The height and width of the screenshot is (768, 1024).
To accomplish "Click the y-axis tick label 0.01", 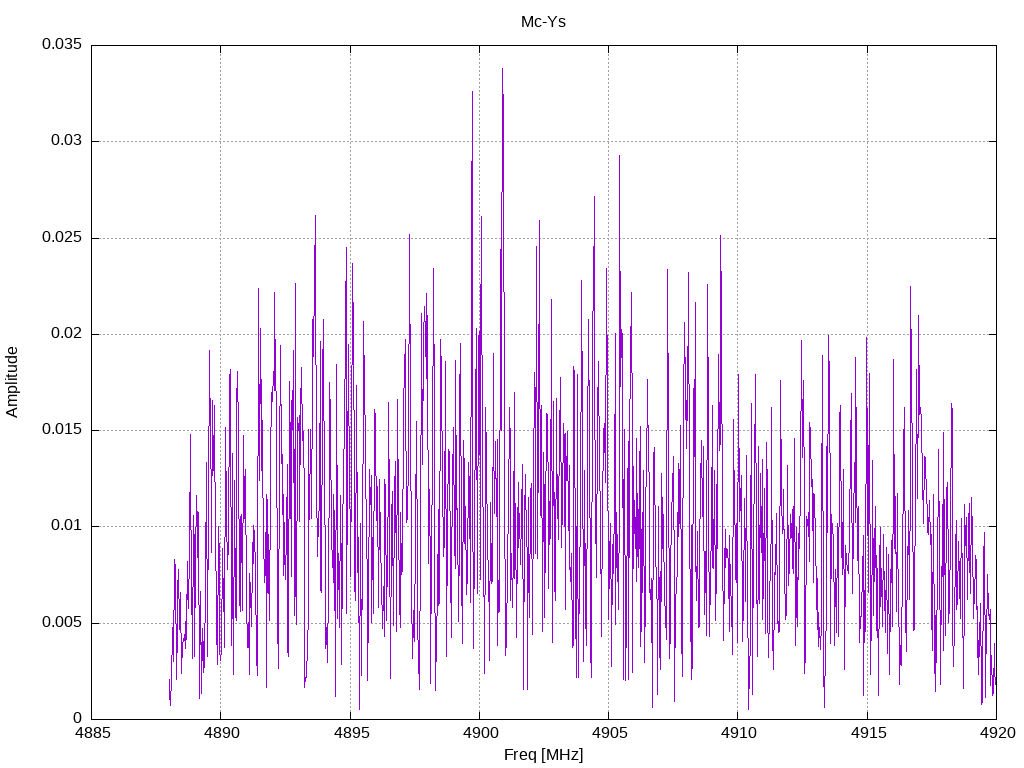I will point(67,526).
